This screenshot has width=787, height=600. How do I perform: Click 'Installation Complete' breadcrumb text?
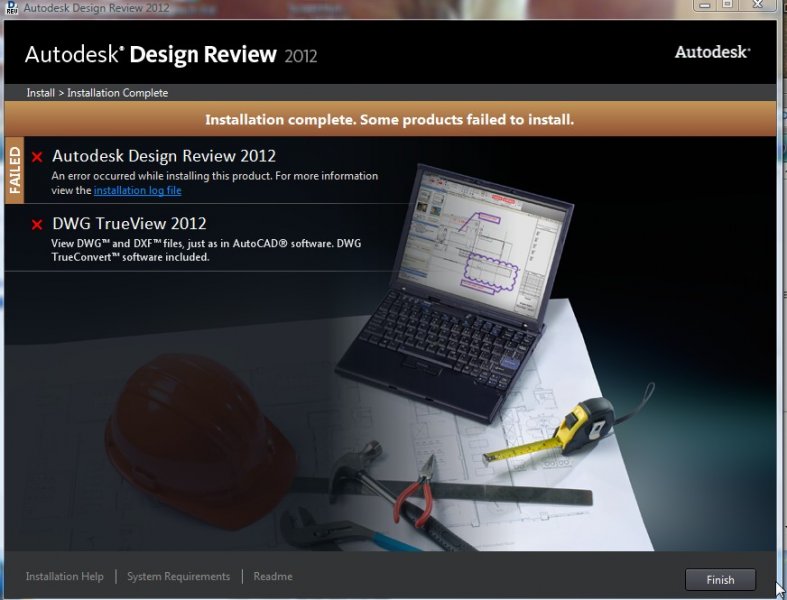click(117, 93)
